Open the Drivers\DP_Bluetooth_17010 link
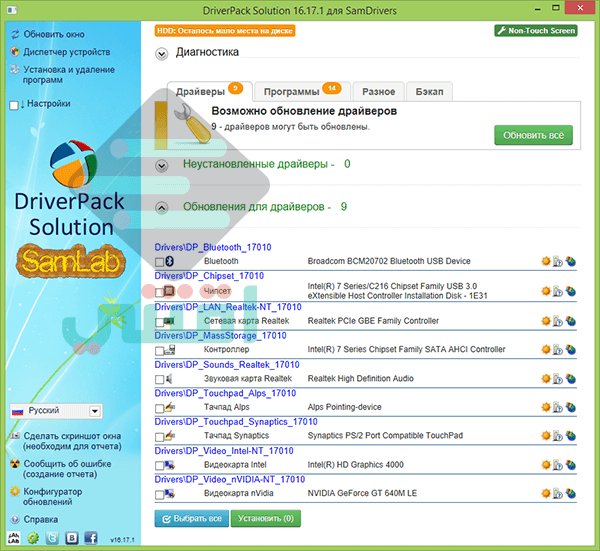Viewport: 600px width, 551px height. [213, 248]
